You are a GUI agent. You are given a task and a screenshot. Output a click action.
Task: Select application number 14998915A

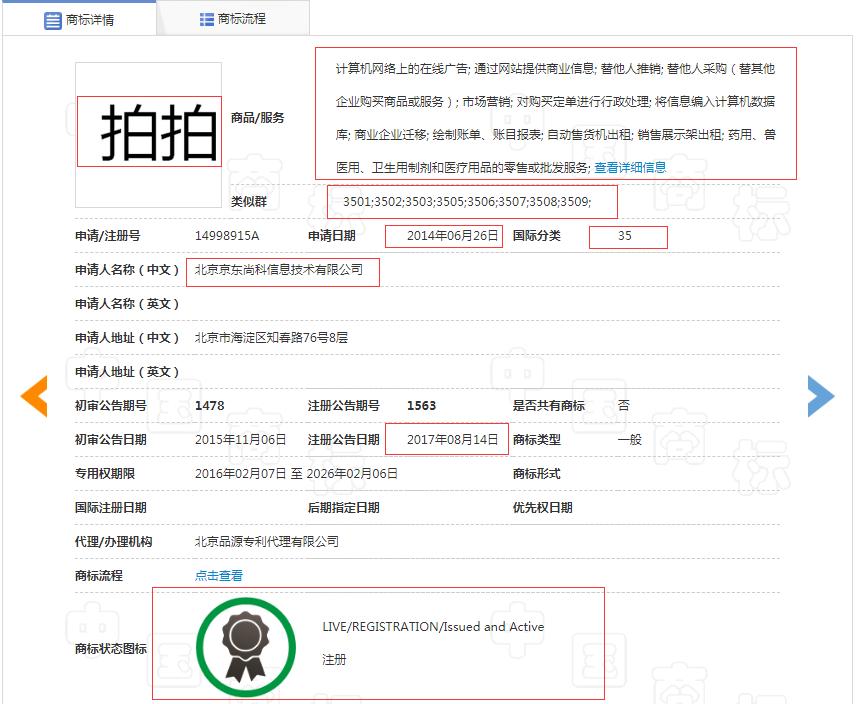pyautogui.click(x=227, y=237)
